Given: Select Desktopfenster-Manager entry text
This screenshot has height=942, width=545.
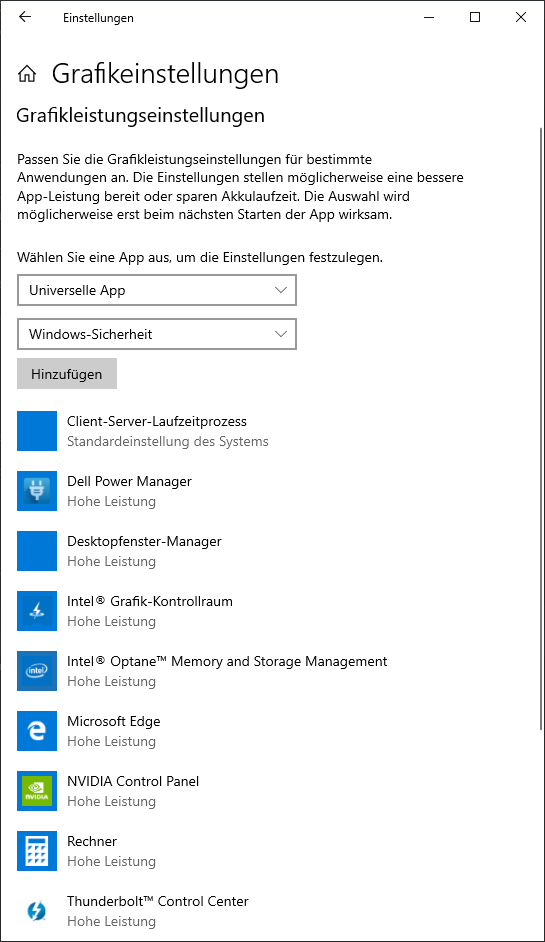Looking at the screenshot, I should (x=144, y=542).
